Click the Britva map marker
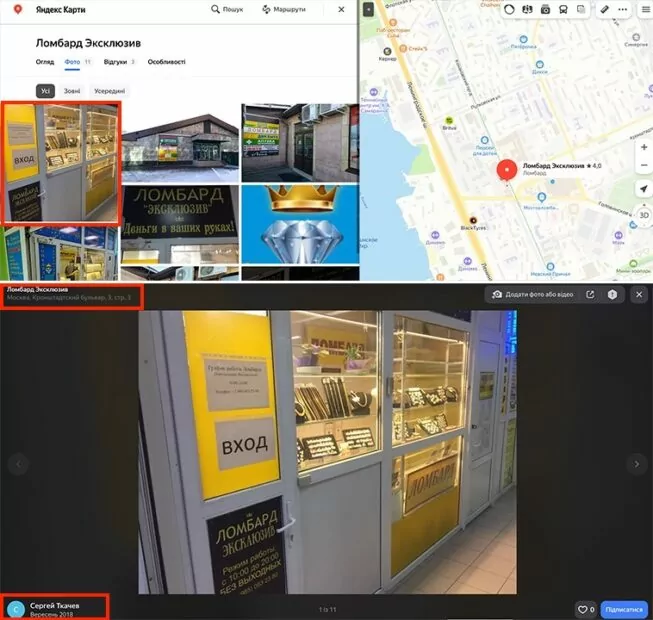This screenshot has width=653, height=620. [449, 121]
